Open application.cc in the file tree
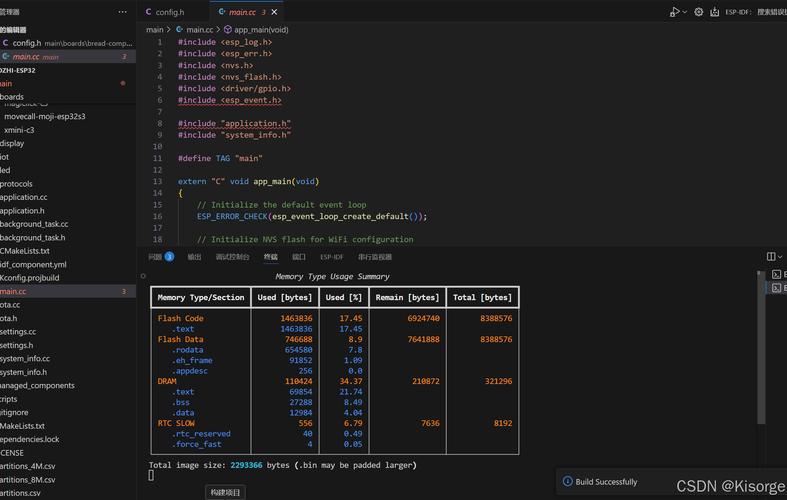The image size is (787, 500). [x=24, y=197]
